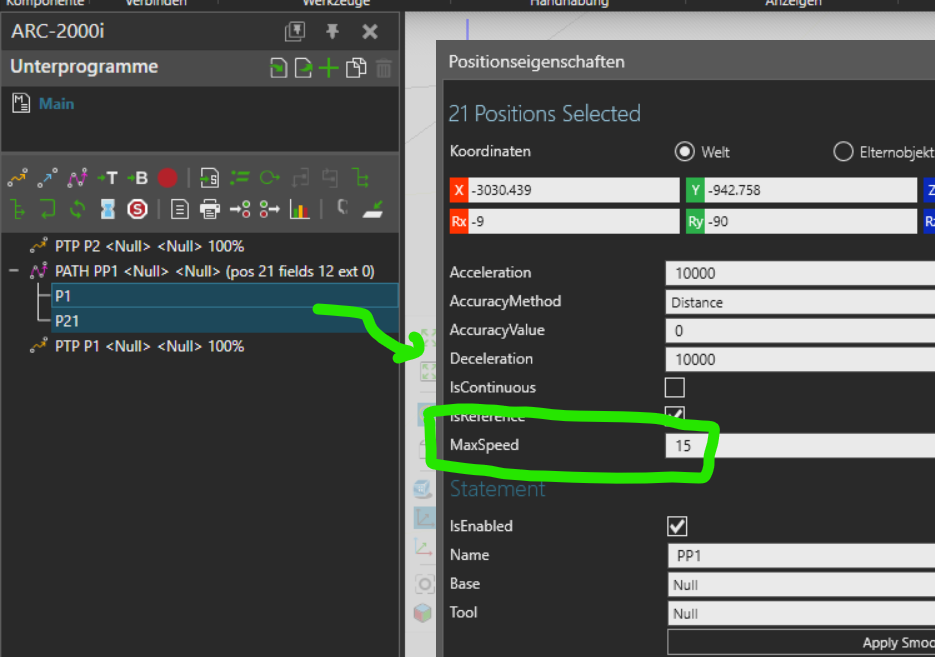Click the coordinate axes icon in viewport sidebar
The image size is (935, 657).
[423, 547]
